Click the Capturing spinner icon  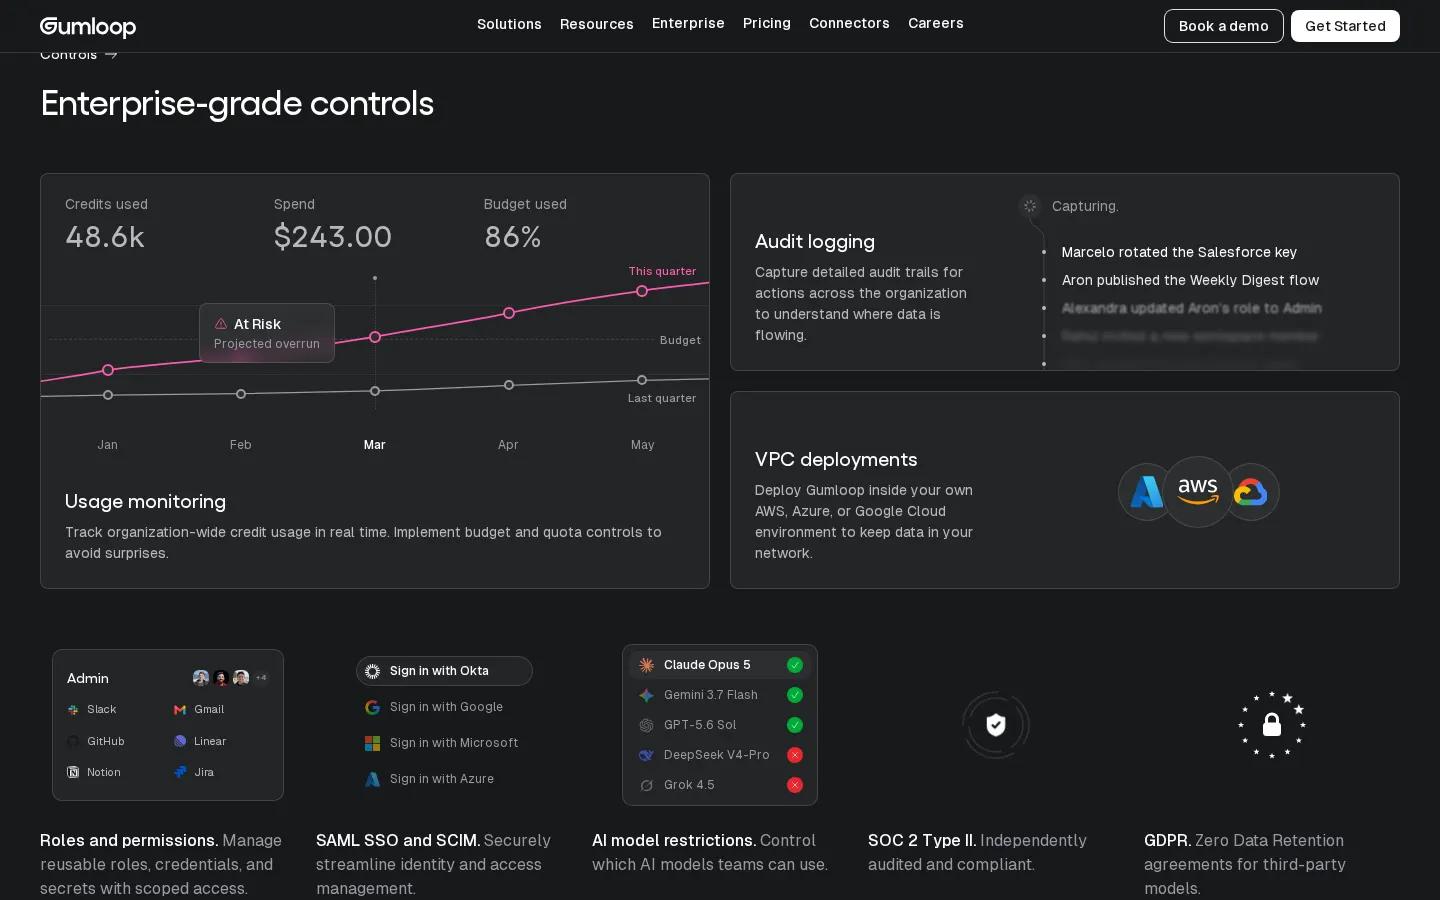[1030, 206]
